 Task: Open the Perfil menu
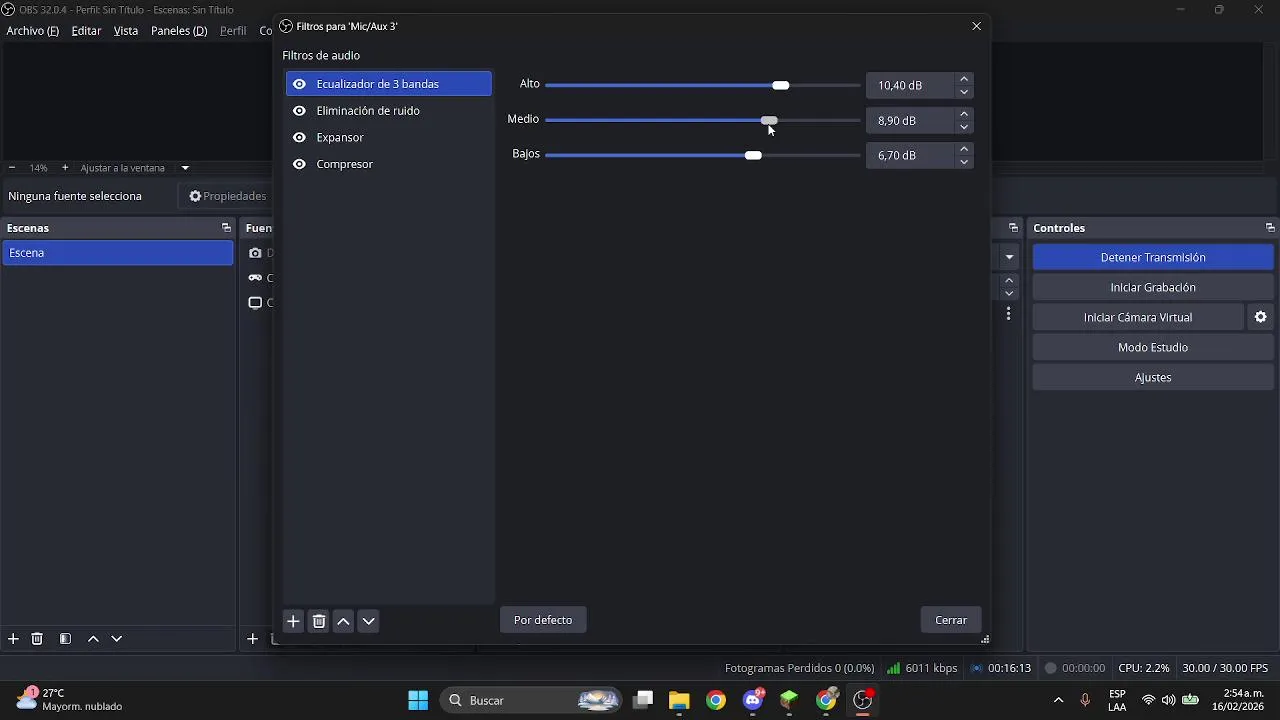(x=233, y=31)
